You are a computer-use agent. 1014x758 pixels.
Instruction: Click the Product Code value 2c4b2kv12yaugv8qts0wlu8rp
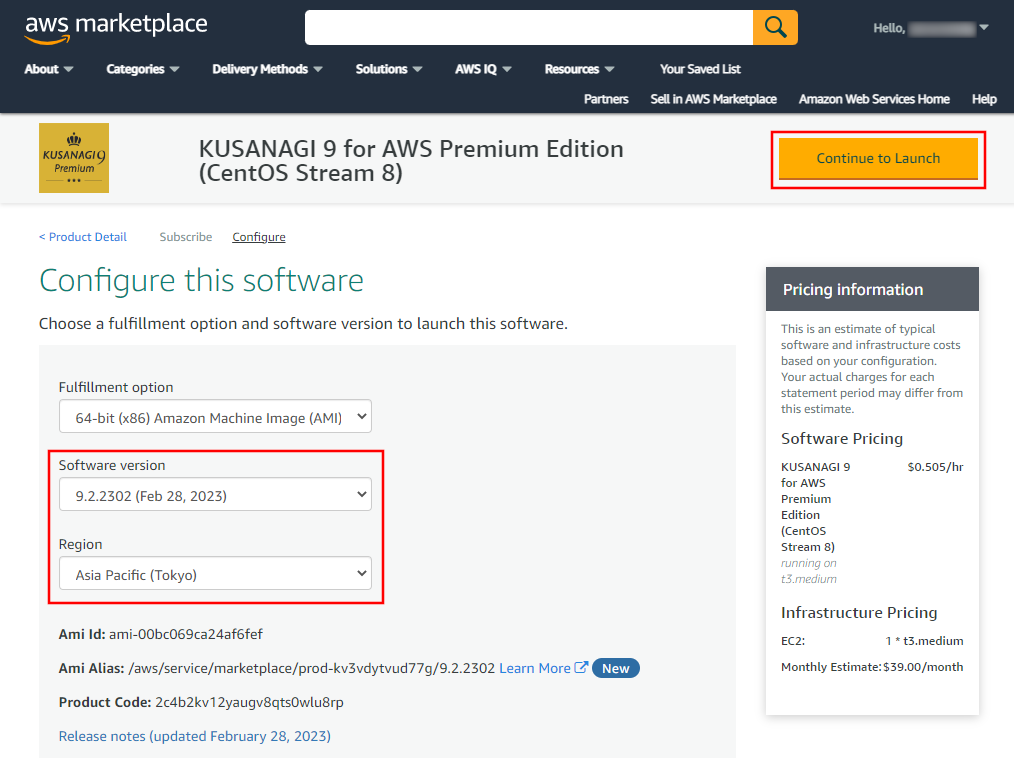point(250,702)
